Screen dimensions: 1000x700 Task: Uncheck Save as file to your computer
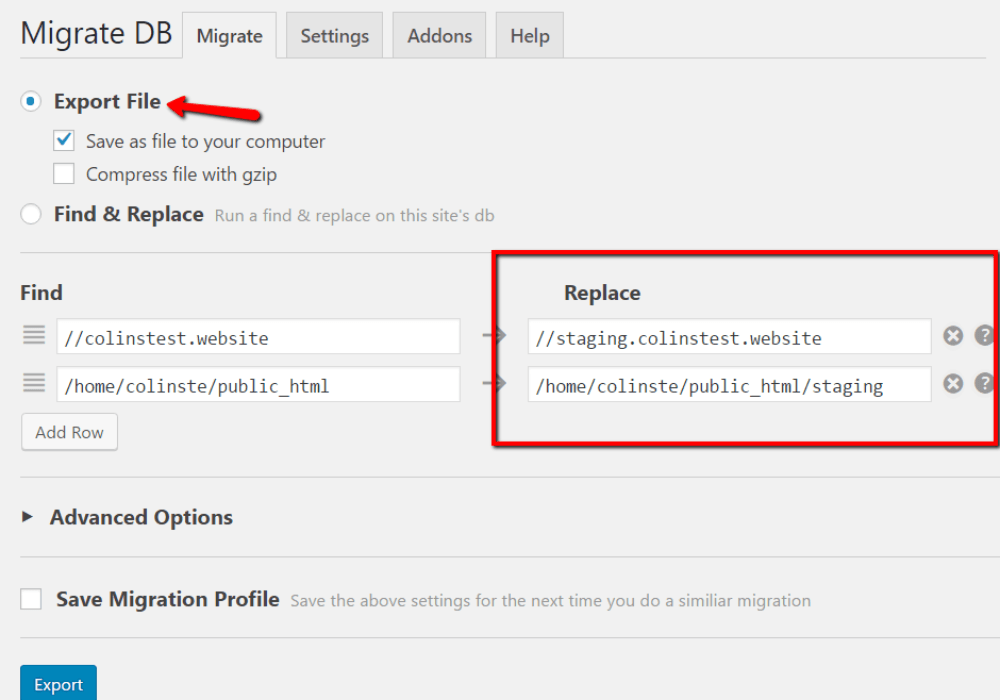63,141
